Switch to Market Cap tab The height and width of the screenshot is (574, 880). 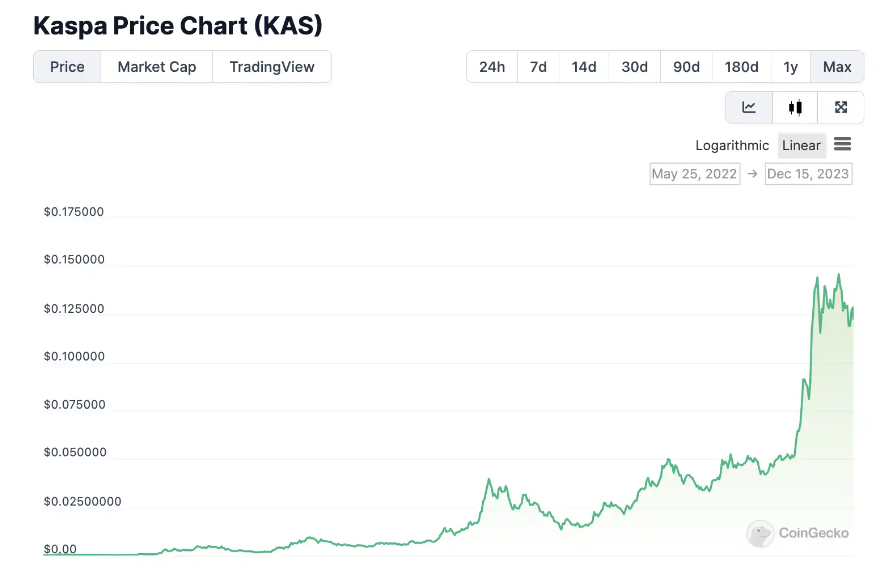[x=157, y=67]
